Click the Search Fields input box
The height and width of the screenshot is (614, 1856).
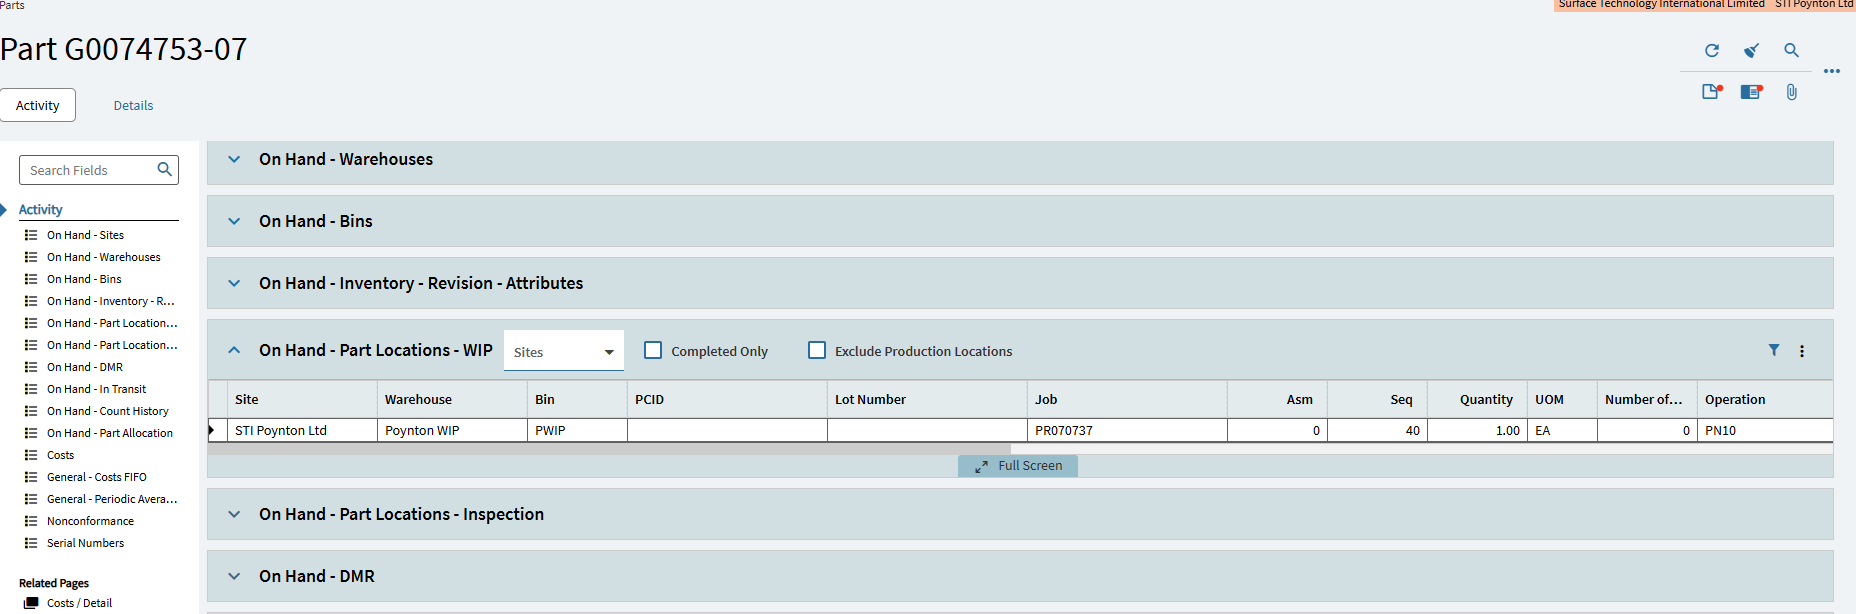(90, 171)
